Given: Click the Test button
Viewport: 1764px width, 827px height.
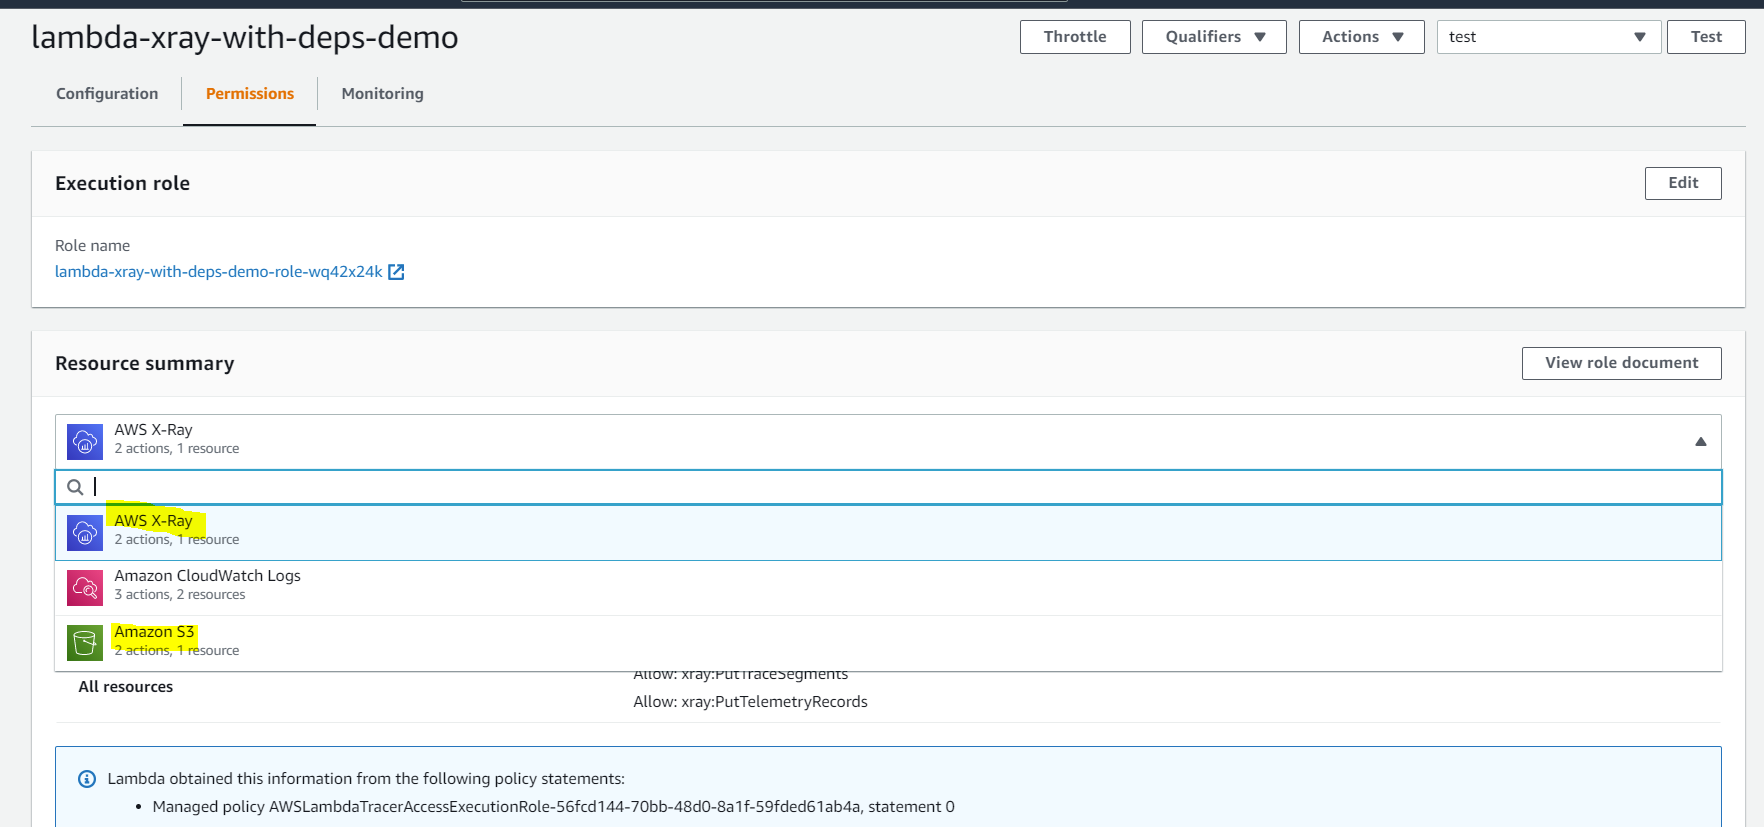Looking at the screenshot, I should point(1706,37).
